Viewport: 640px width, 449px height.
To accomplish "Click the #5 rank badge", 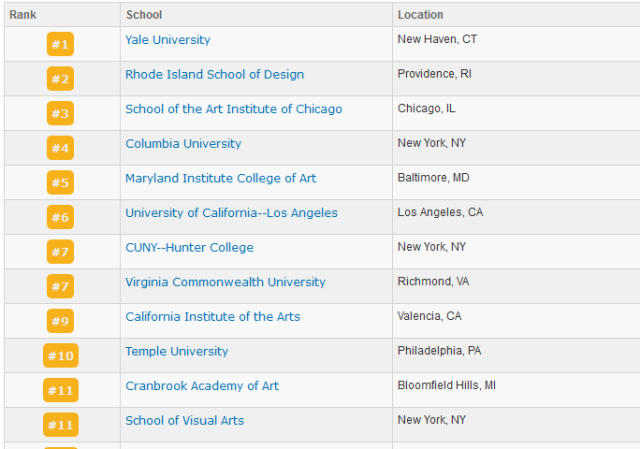I will tap(60, 182).
